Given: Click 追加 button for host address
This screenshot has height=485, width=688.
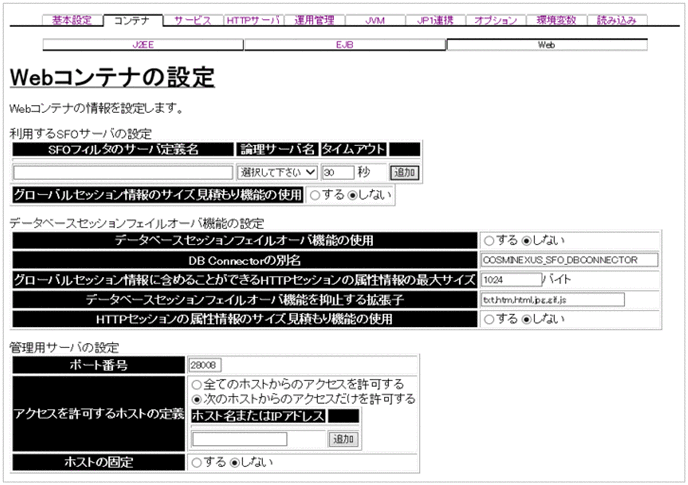Looking at the screenshot, I should coord(343,439).
